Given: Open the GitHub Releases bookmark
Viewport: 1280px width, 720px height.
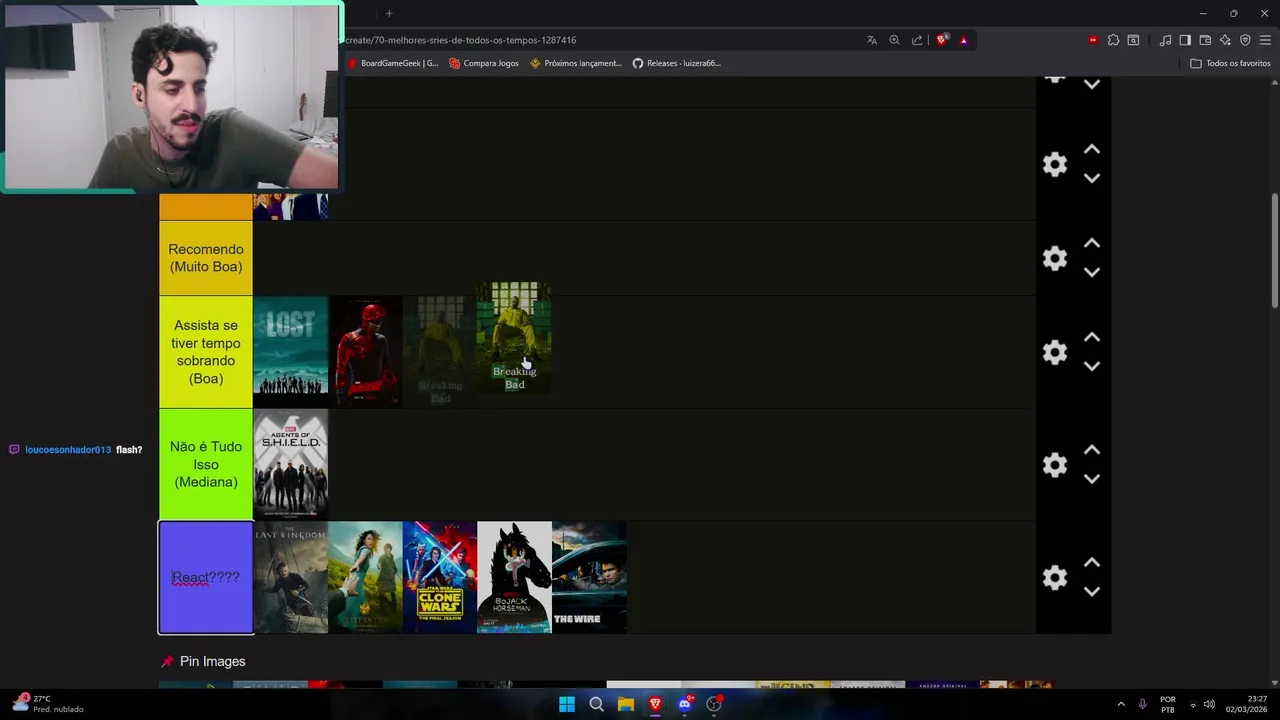Looking at the screenshot, I should (677, 63).
